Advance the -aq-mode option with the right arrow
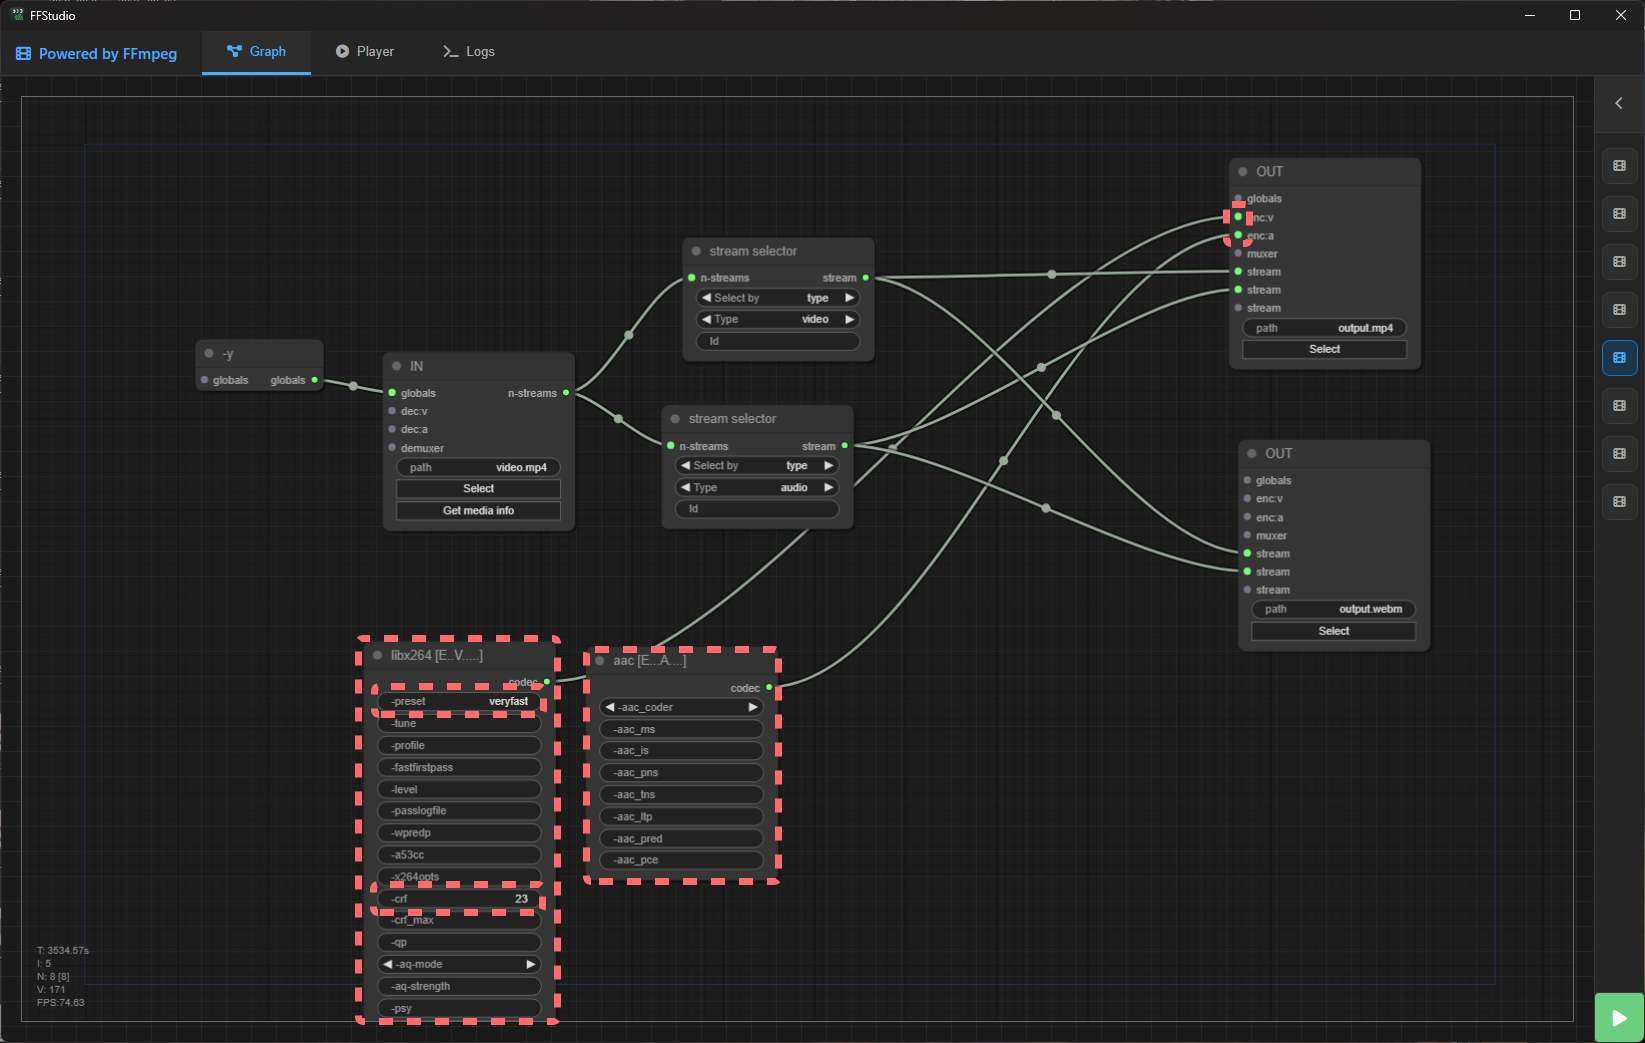The image size is (1645, 1043). (x=531, y=964)
